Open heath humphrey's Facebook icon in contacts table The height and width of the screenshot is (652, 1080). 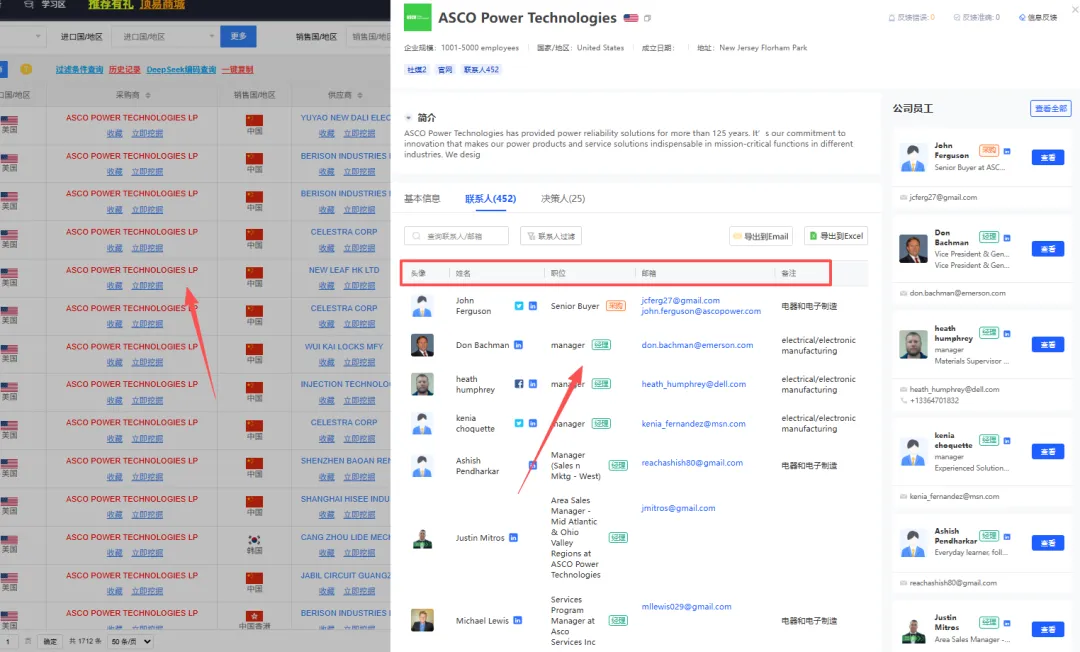tap(519, 384)
